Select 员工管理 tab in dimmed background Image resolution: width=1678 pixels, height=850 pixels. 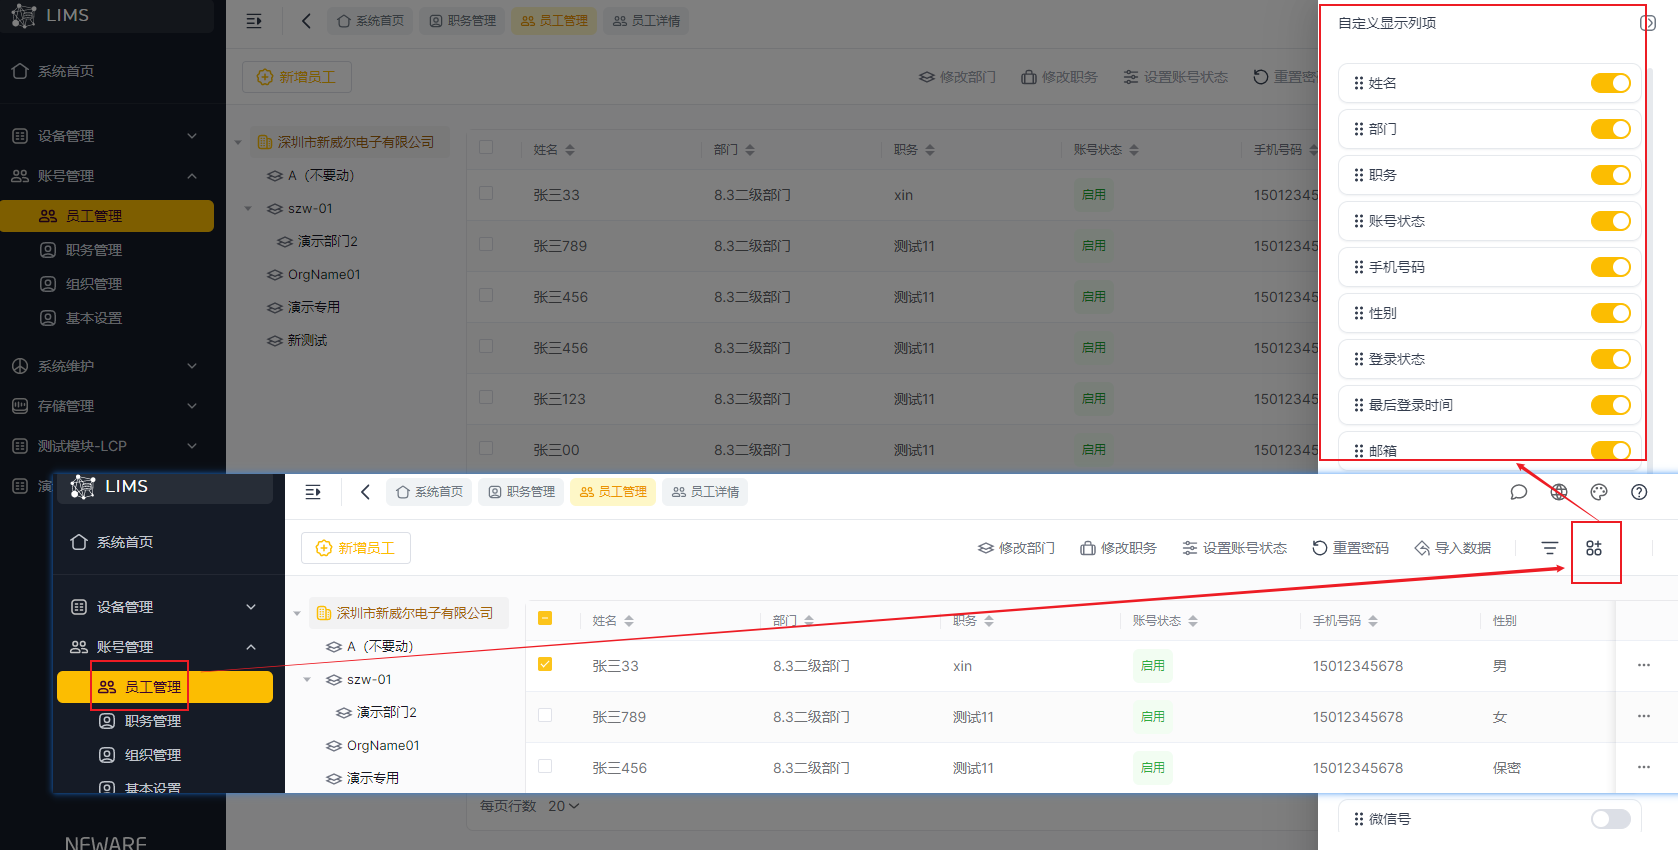coord(554,21)
